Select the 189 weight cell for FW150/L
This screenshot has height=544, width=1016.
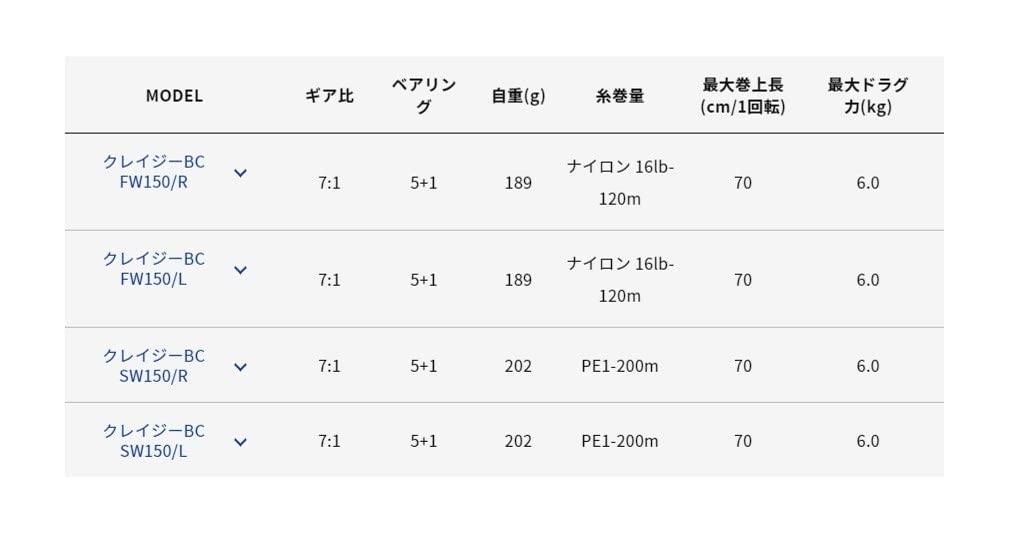[518, 280]
